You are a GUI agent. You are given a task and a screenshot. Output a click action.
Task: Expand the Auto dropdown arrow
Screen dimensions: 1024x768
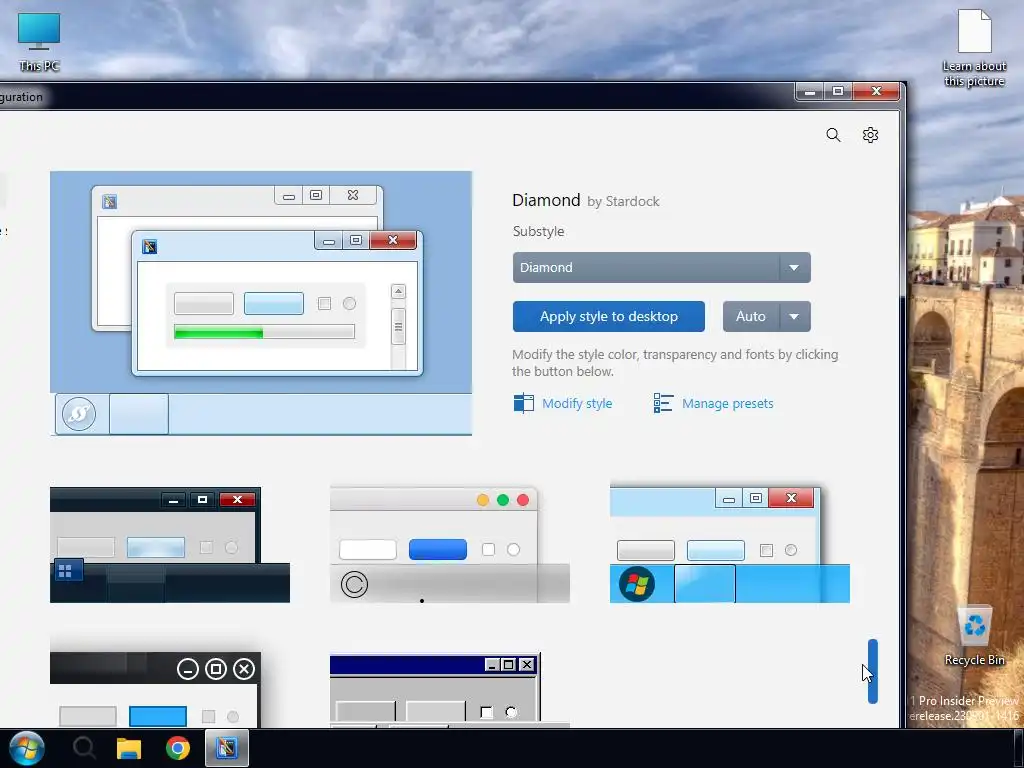[x=794, y=316]
